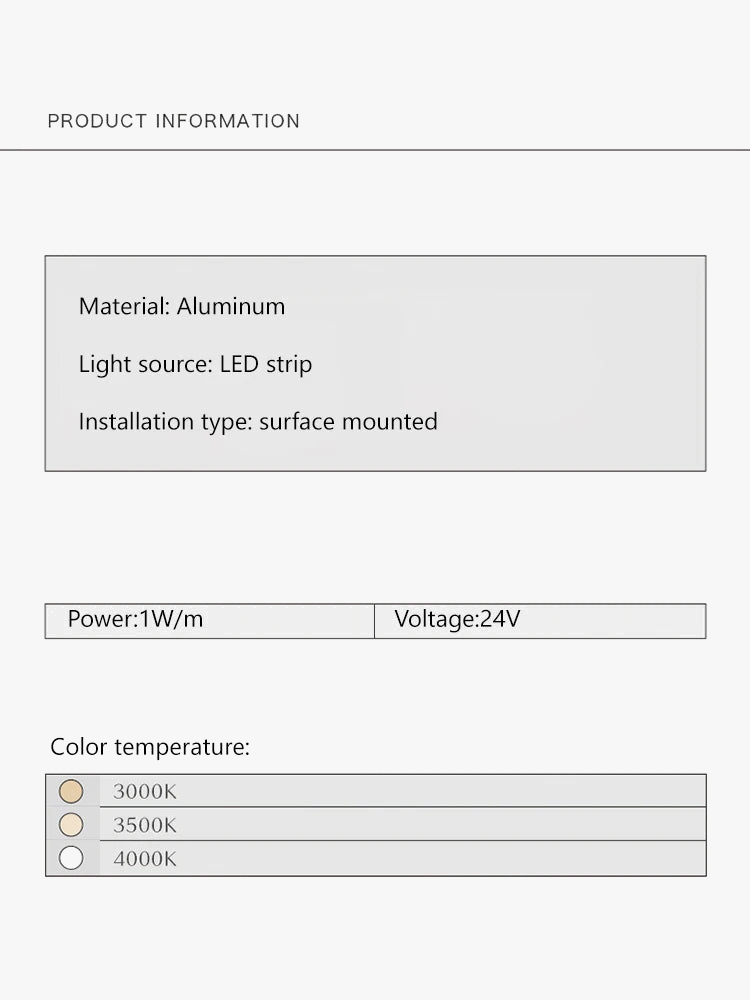Screen dimensions: 750x1000
Task: Click the 'Installation type:' label
Action: click(166, 422)
